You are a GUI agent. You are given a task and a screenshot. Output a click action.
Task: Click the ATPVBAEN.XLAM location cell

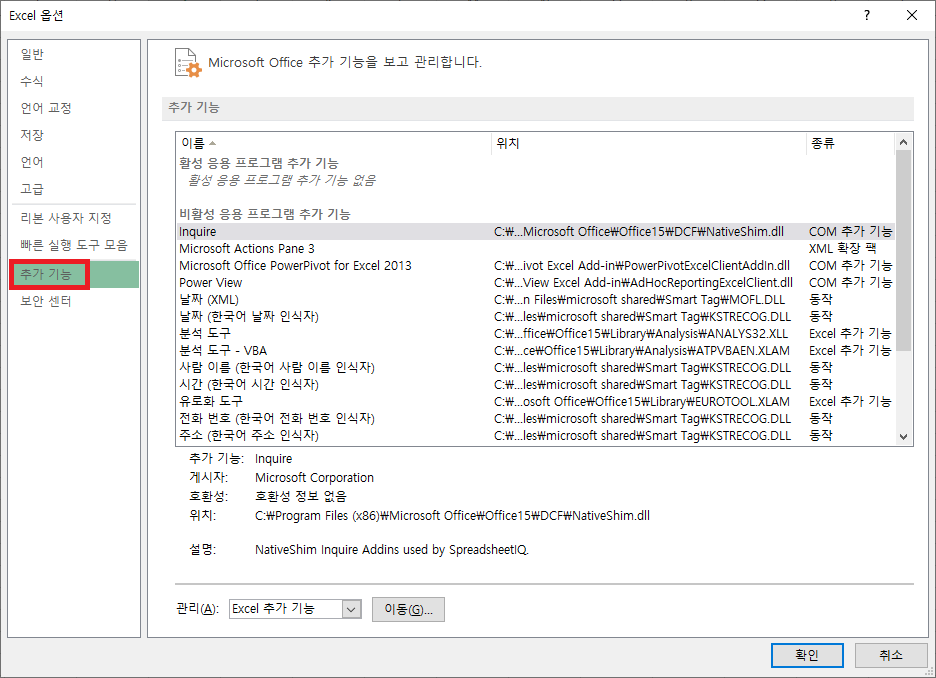tap(642, 350)
